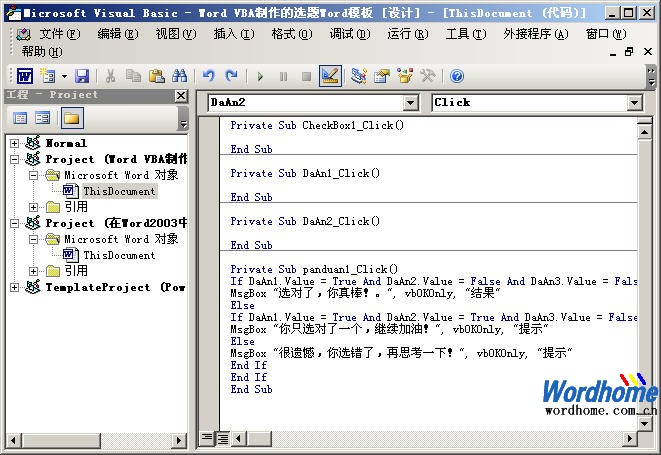Collapse second Microsoft Word 对象 folder
The image size is (661, 455).
click(33, 240)
